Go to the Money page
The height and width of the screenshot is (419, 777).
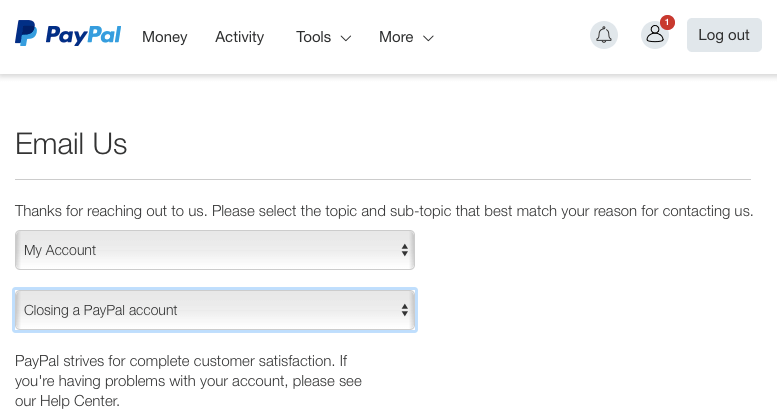coord(164,37)
